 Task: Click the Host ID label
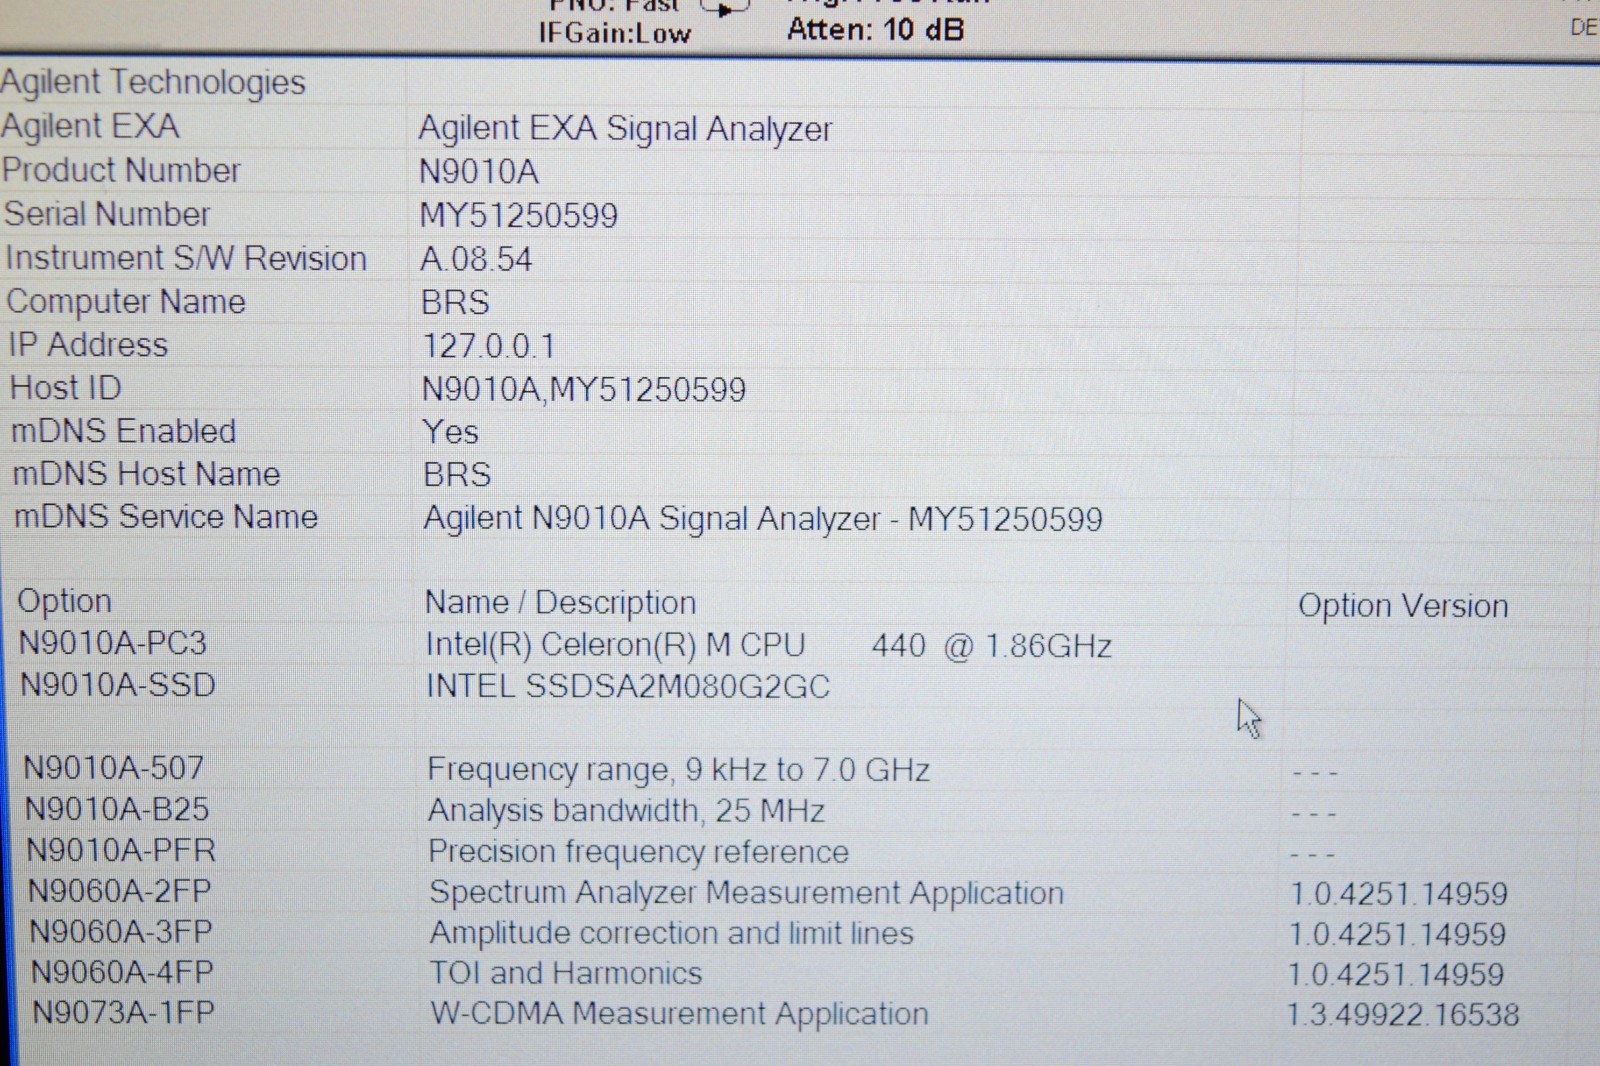click(x=65, y=388)
